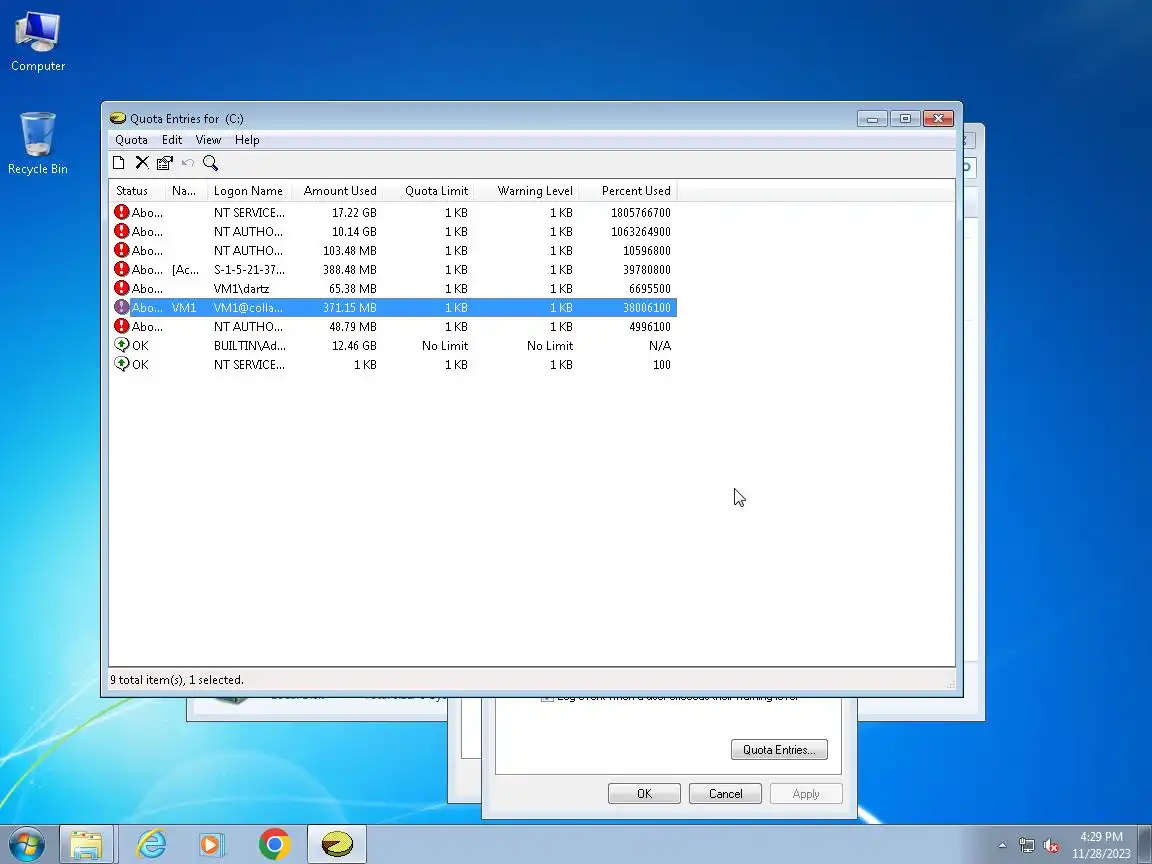
Task: Click the OK status icon of BUILTIN\Ad row
Action: point(122,345)
